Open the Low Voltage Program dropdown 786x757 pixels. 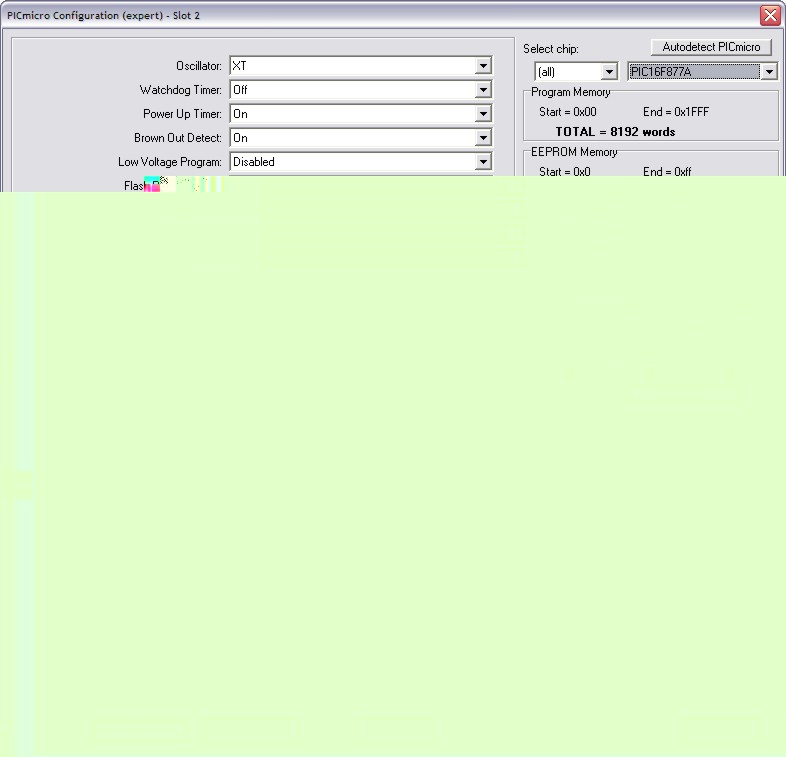pos(361,162)
